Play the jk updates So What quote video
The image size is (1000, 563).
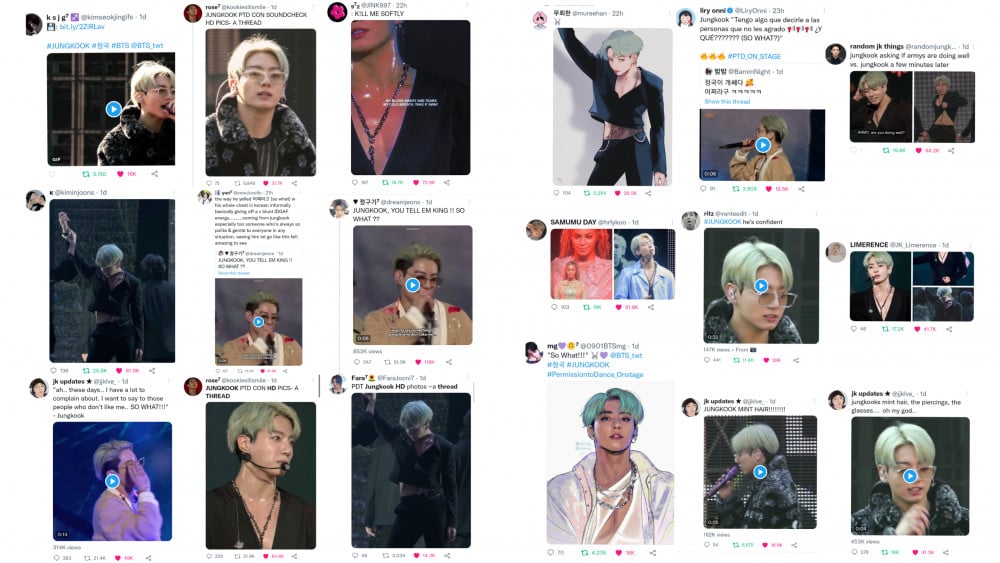[x=112, y=481]
